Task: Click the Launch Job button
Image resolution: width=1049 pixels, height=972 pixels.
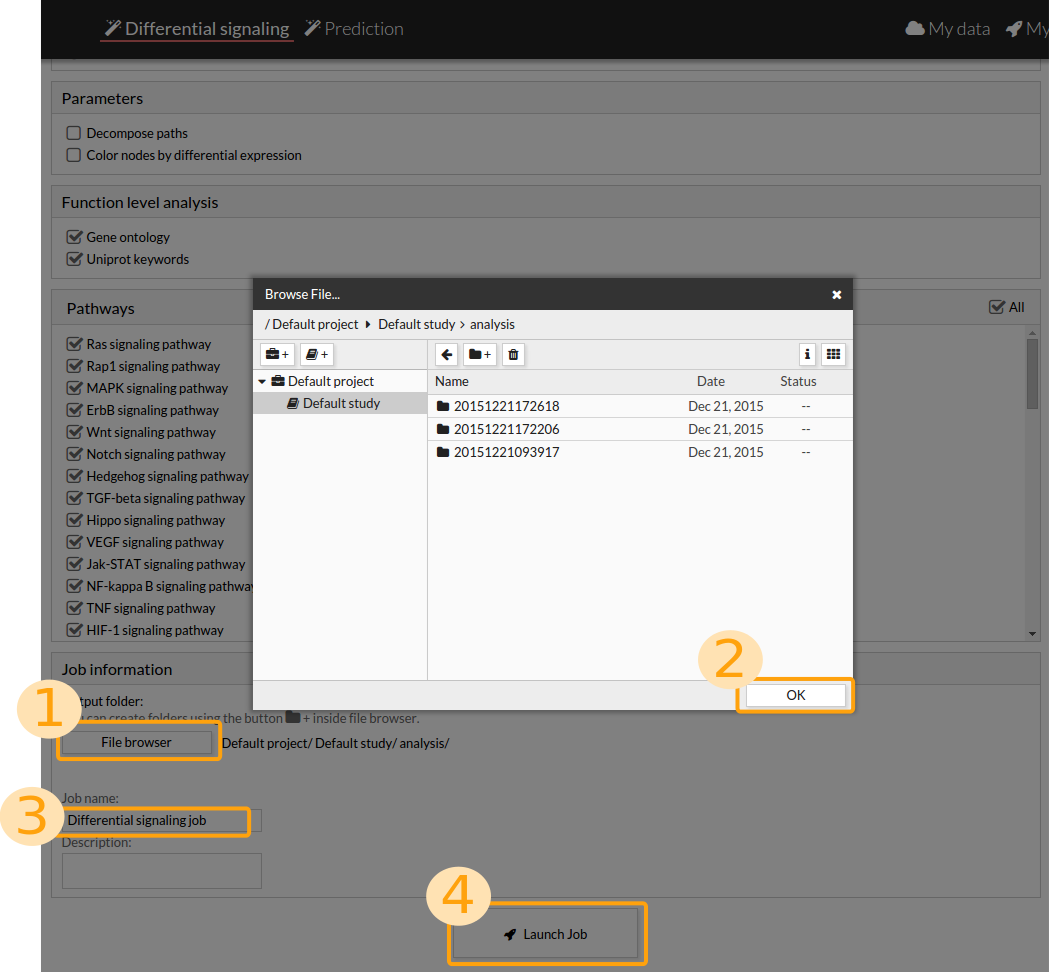Action: [x=545, y=934]
